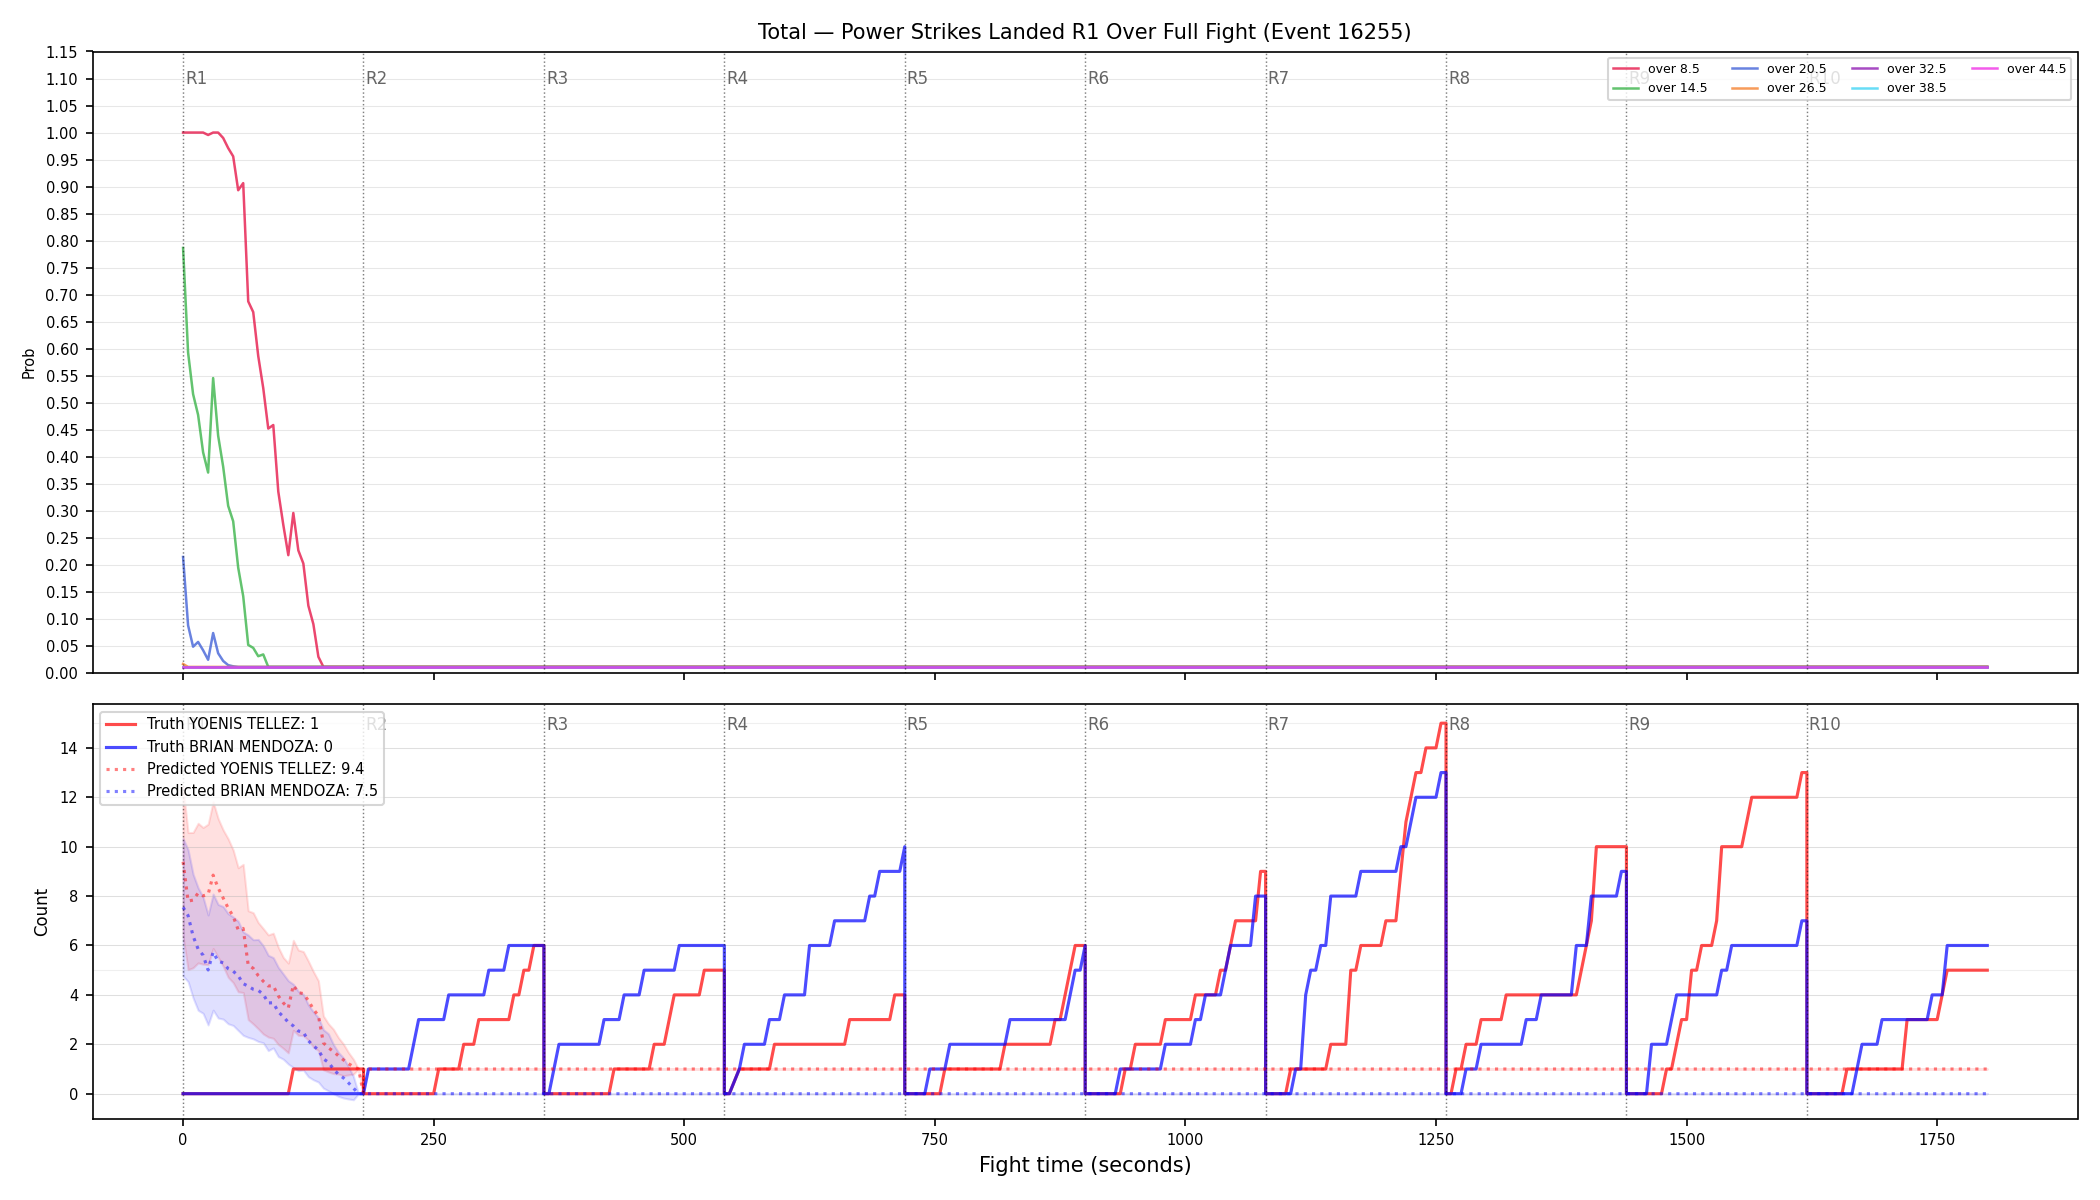Click the chart title mentioning Event 16255

1084,32
